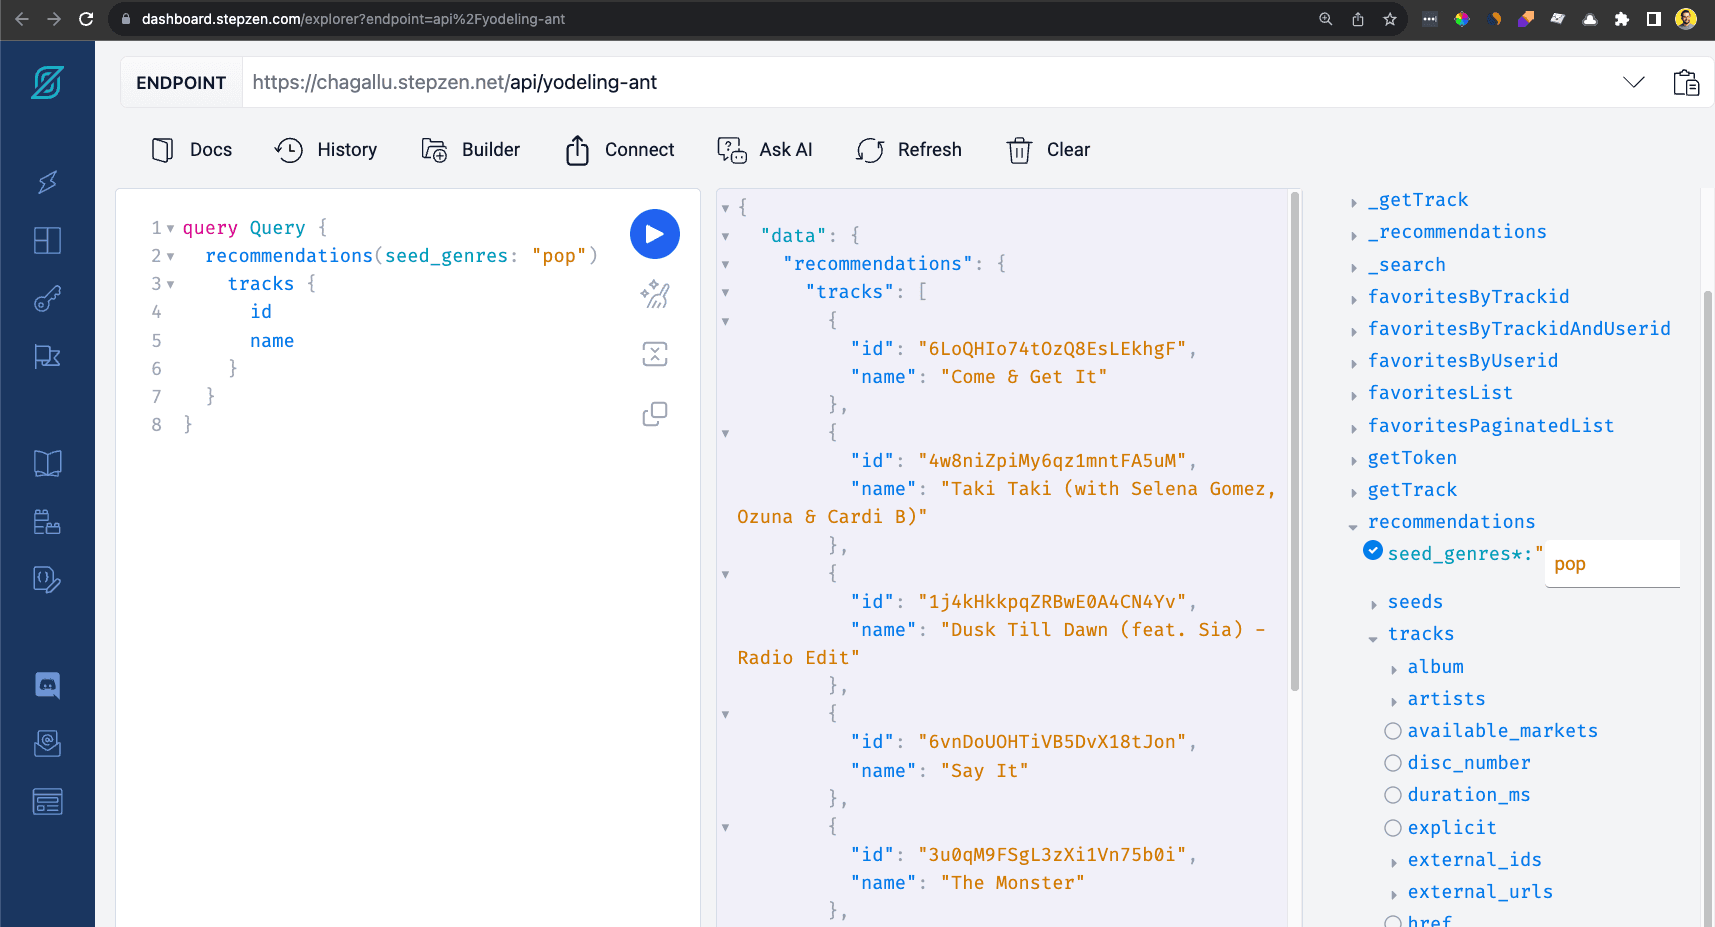
Task: Click the prettify query magic wand icon
Action: (x=655, y=294)
